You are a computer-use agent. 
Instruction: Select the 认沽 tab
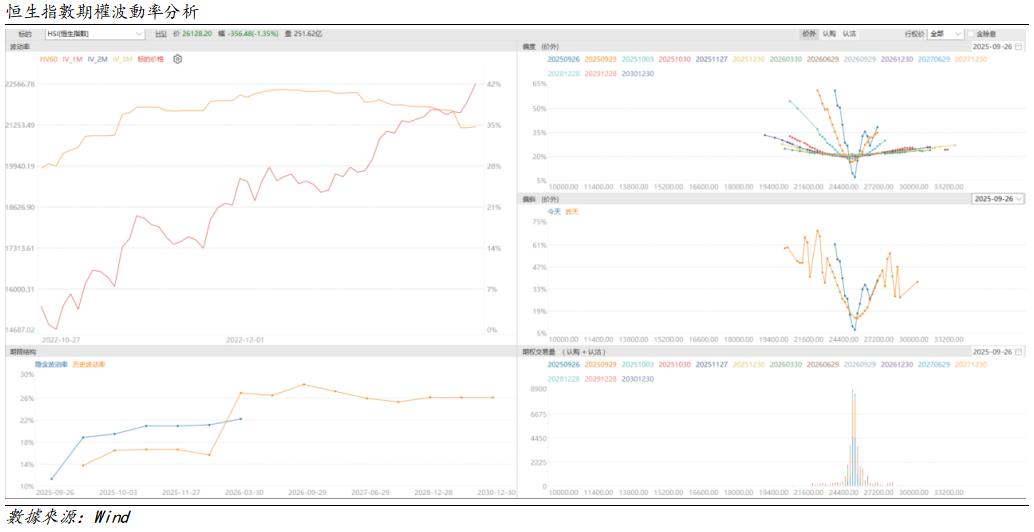pos(849,34)
